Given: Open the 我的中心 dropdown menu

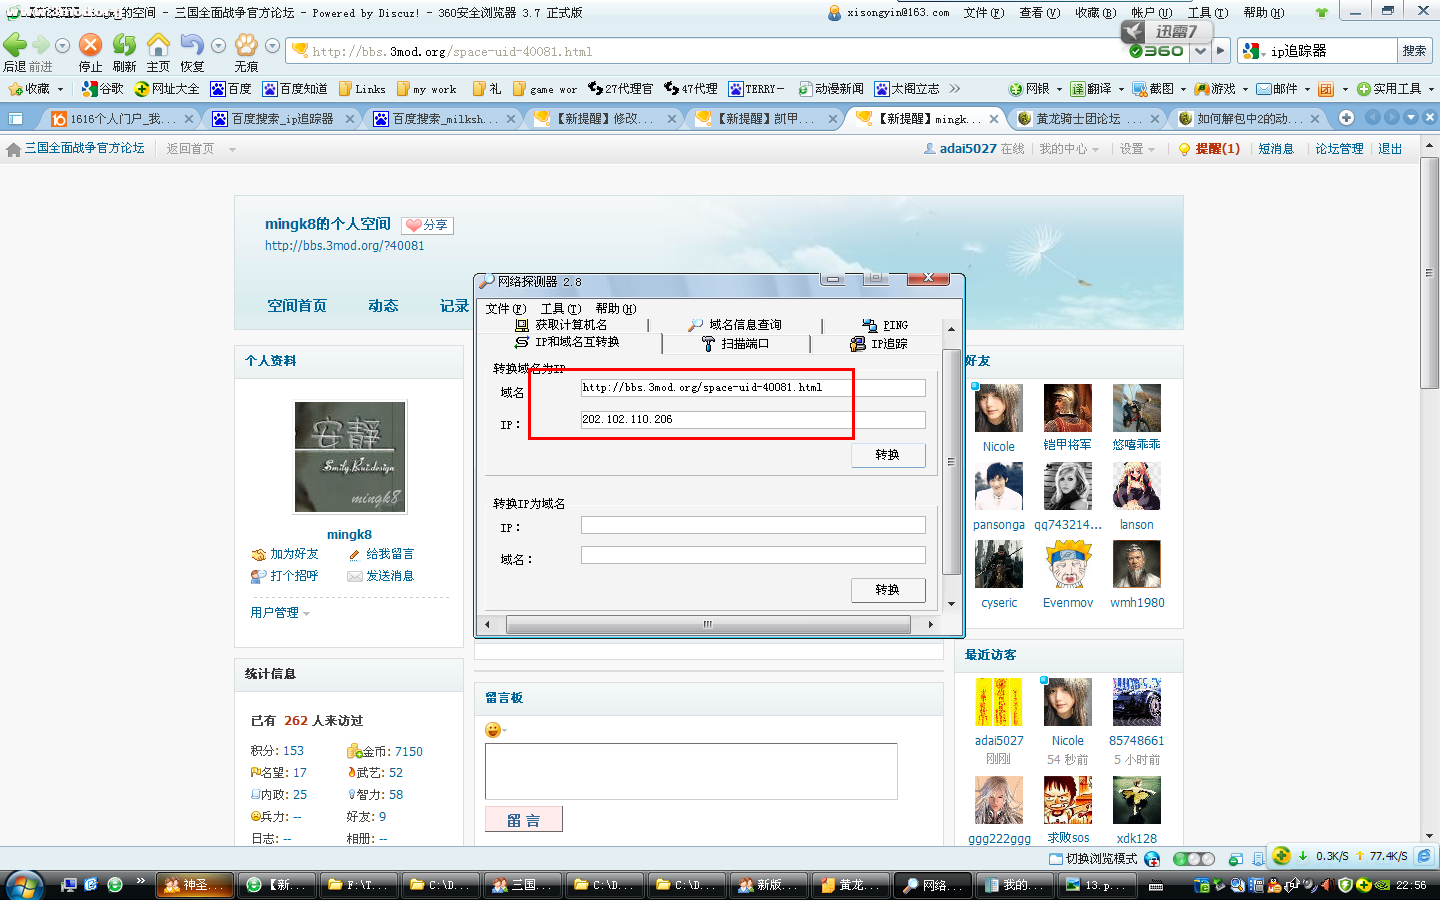Looking at the screenshot, I should 1068,149.
